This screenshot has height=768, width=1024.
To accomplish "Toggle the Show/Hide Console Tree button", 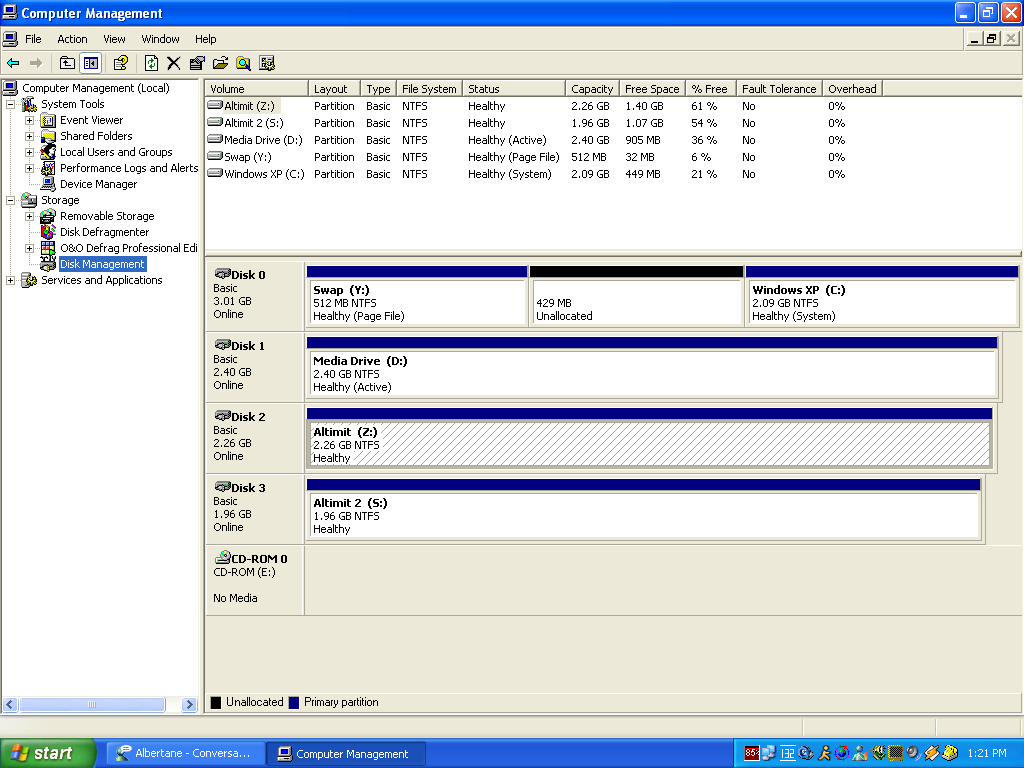I will tap(91, 63).
